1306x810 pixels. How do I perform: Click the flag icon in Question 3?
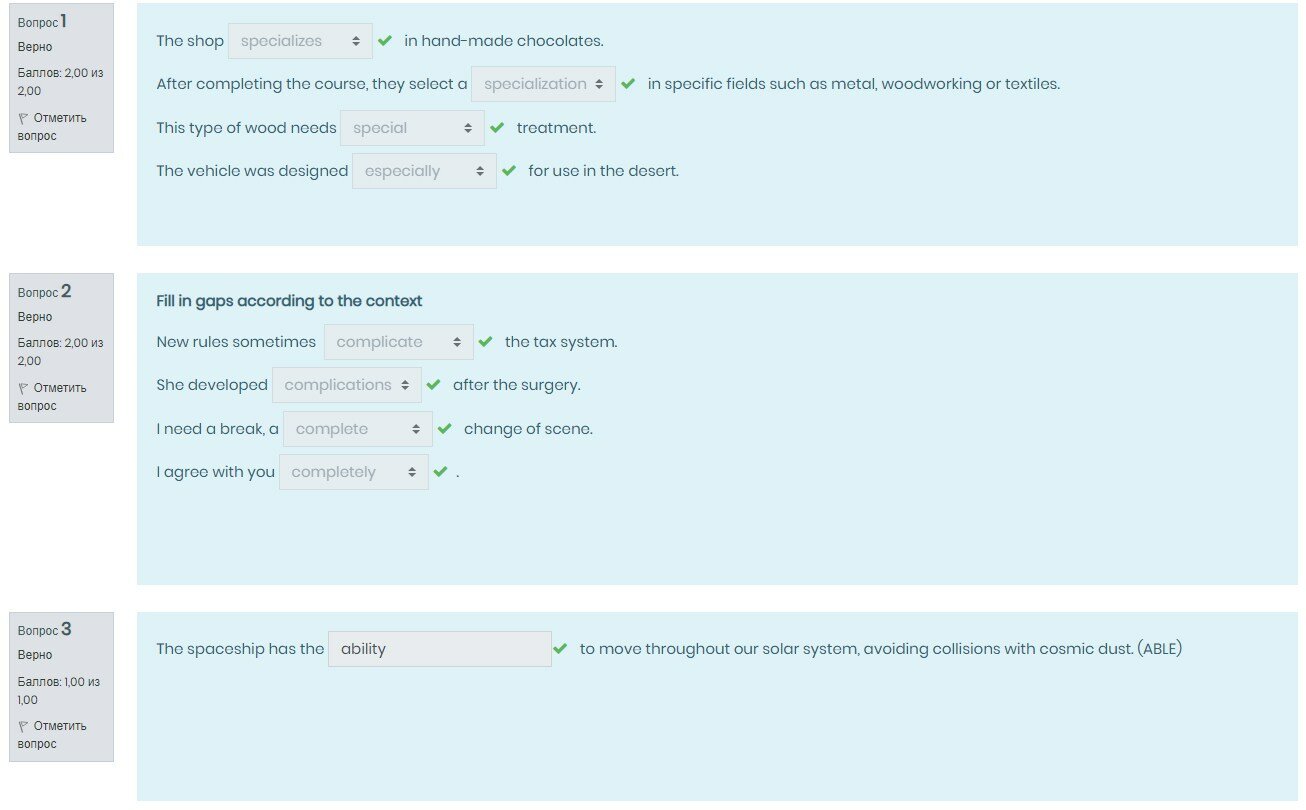[23, 726]
